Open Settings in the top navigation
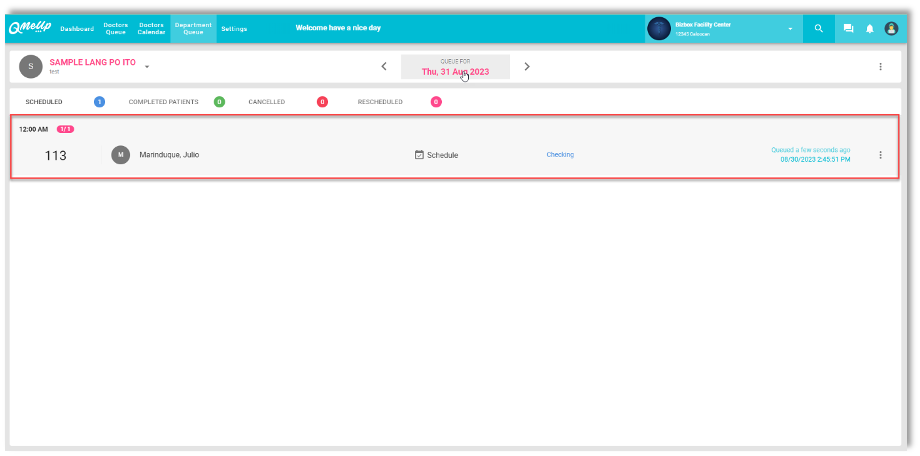920x456 pixels. tap(234, 29)
